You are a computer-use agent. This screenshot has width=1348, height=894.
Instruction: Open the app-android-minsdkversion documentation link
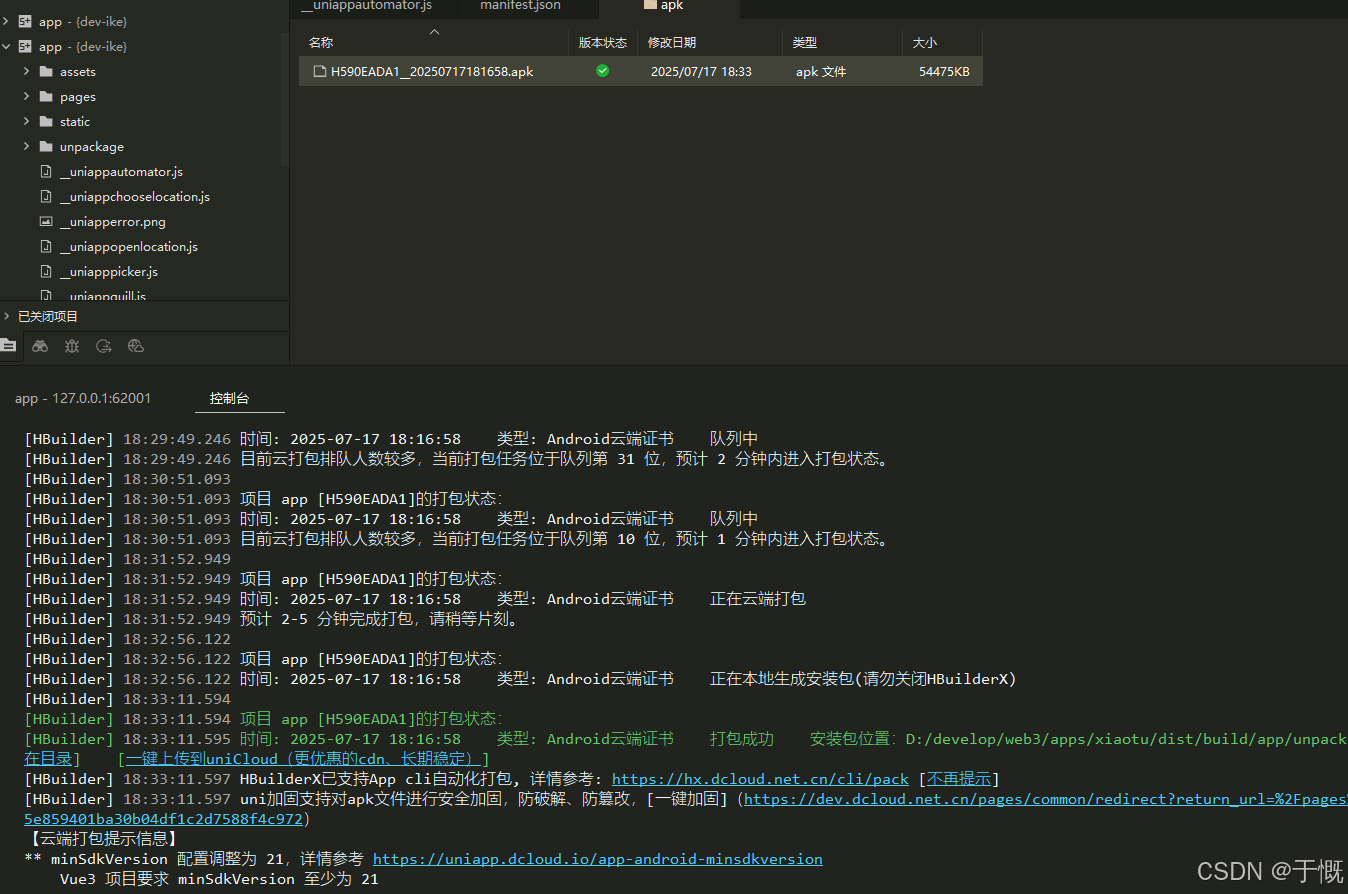point(598,859)
